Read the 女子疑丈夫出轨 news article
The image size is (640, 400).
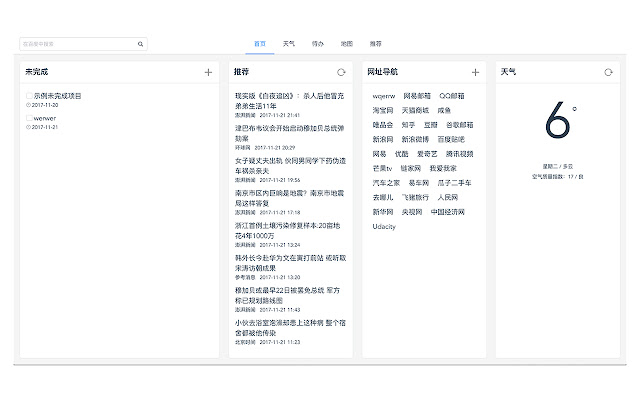(x=290, y=166)
